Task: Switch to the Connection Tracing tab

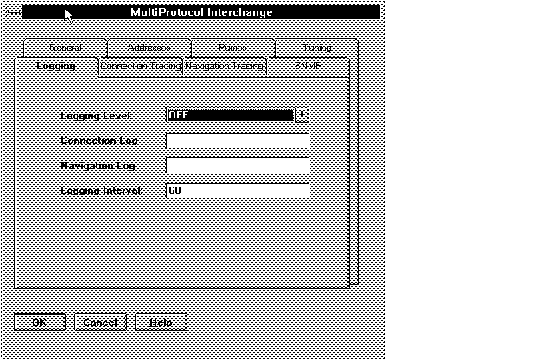Action: pyautogui.click(x=140, y=66)
